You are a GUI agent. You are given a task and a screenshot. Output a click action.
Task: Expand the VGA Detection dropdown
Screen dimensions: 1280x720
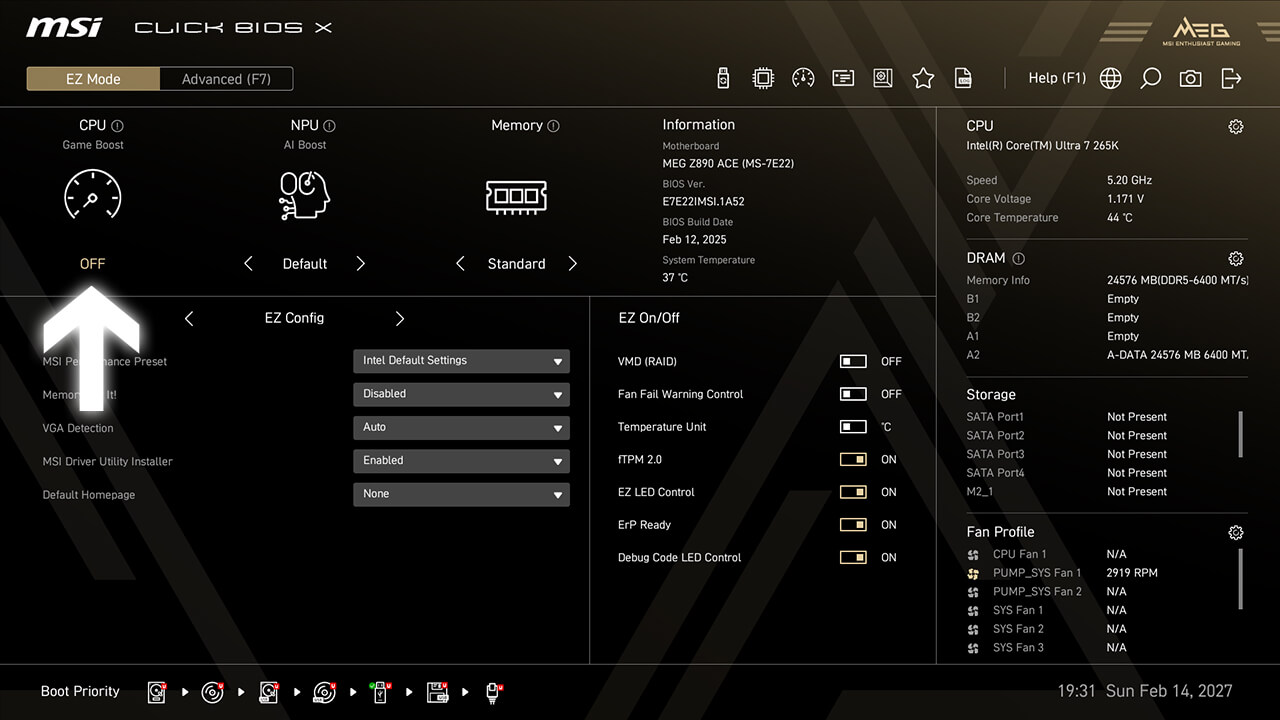point(461,428)
